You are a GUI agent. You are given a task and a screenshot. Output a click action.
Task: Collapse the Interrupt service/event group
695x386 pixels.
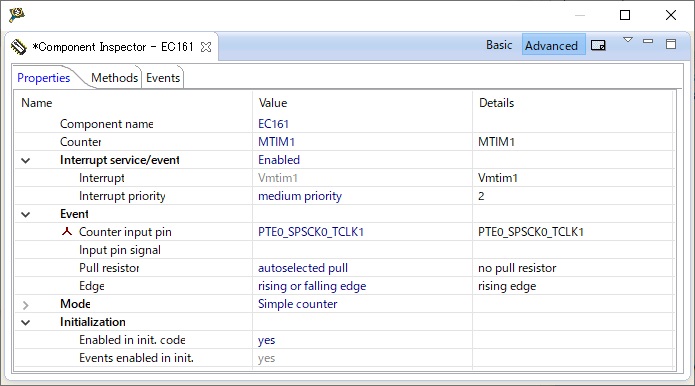click(x=26, y=160)
